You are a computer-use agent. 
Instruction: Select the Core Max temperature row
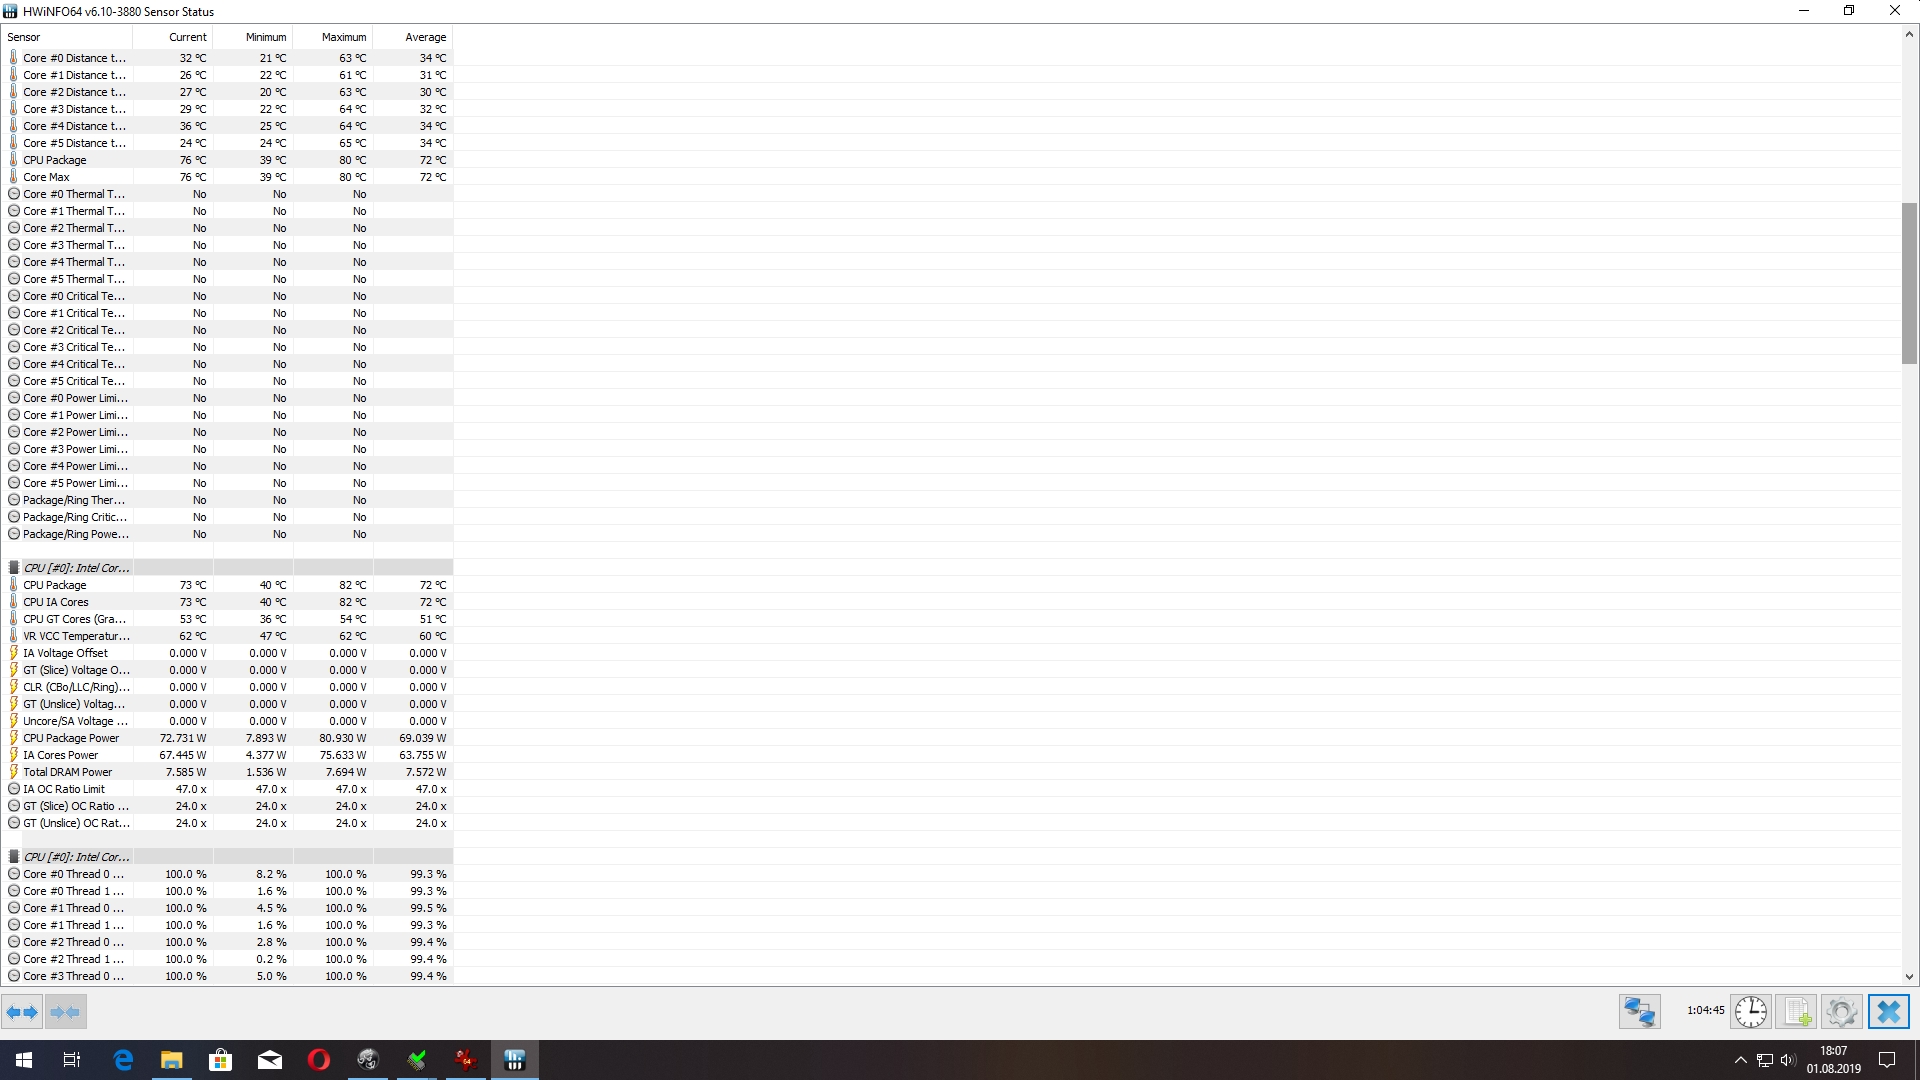(47, 177)
